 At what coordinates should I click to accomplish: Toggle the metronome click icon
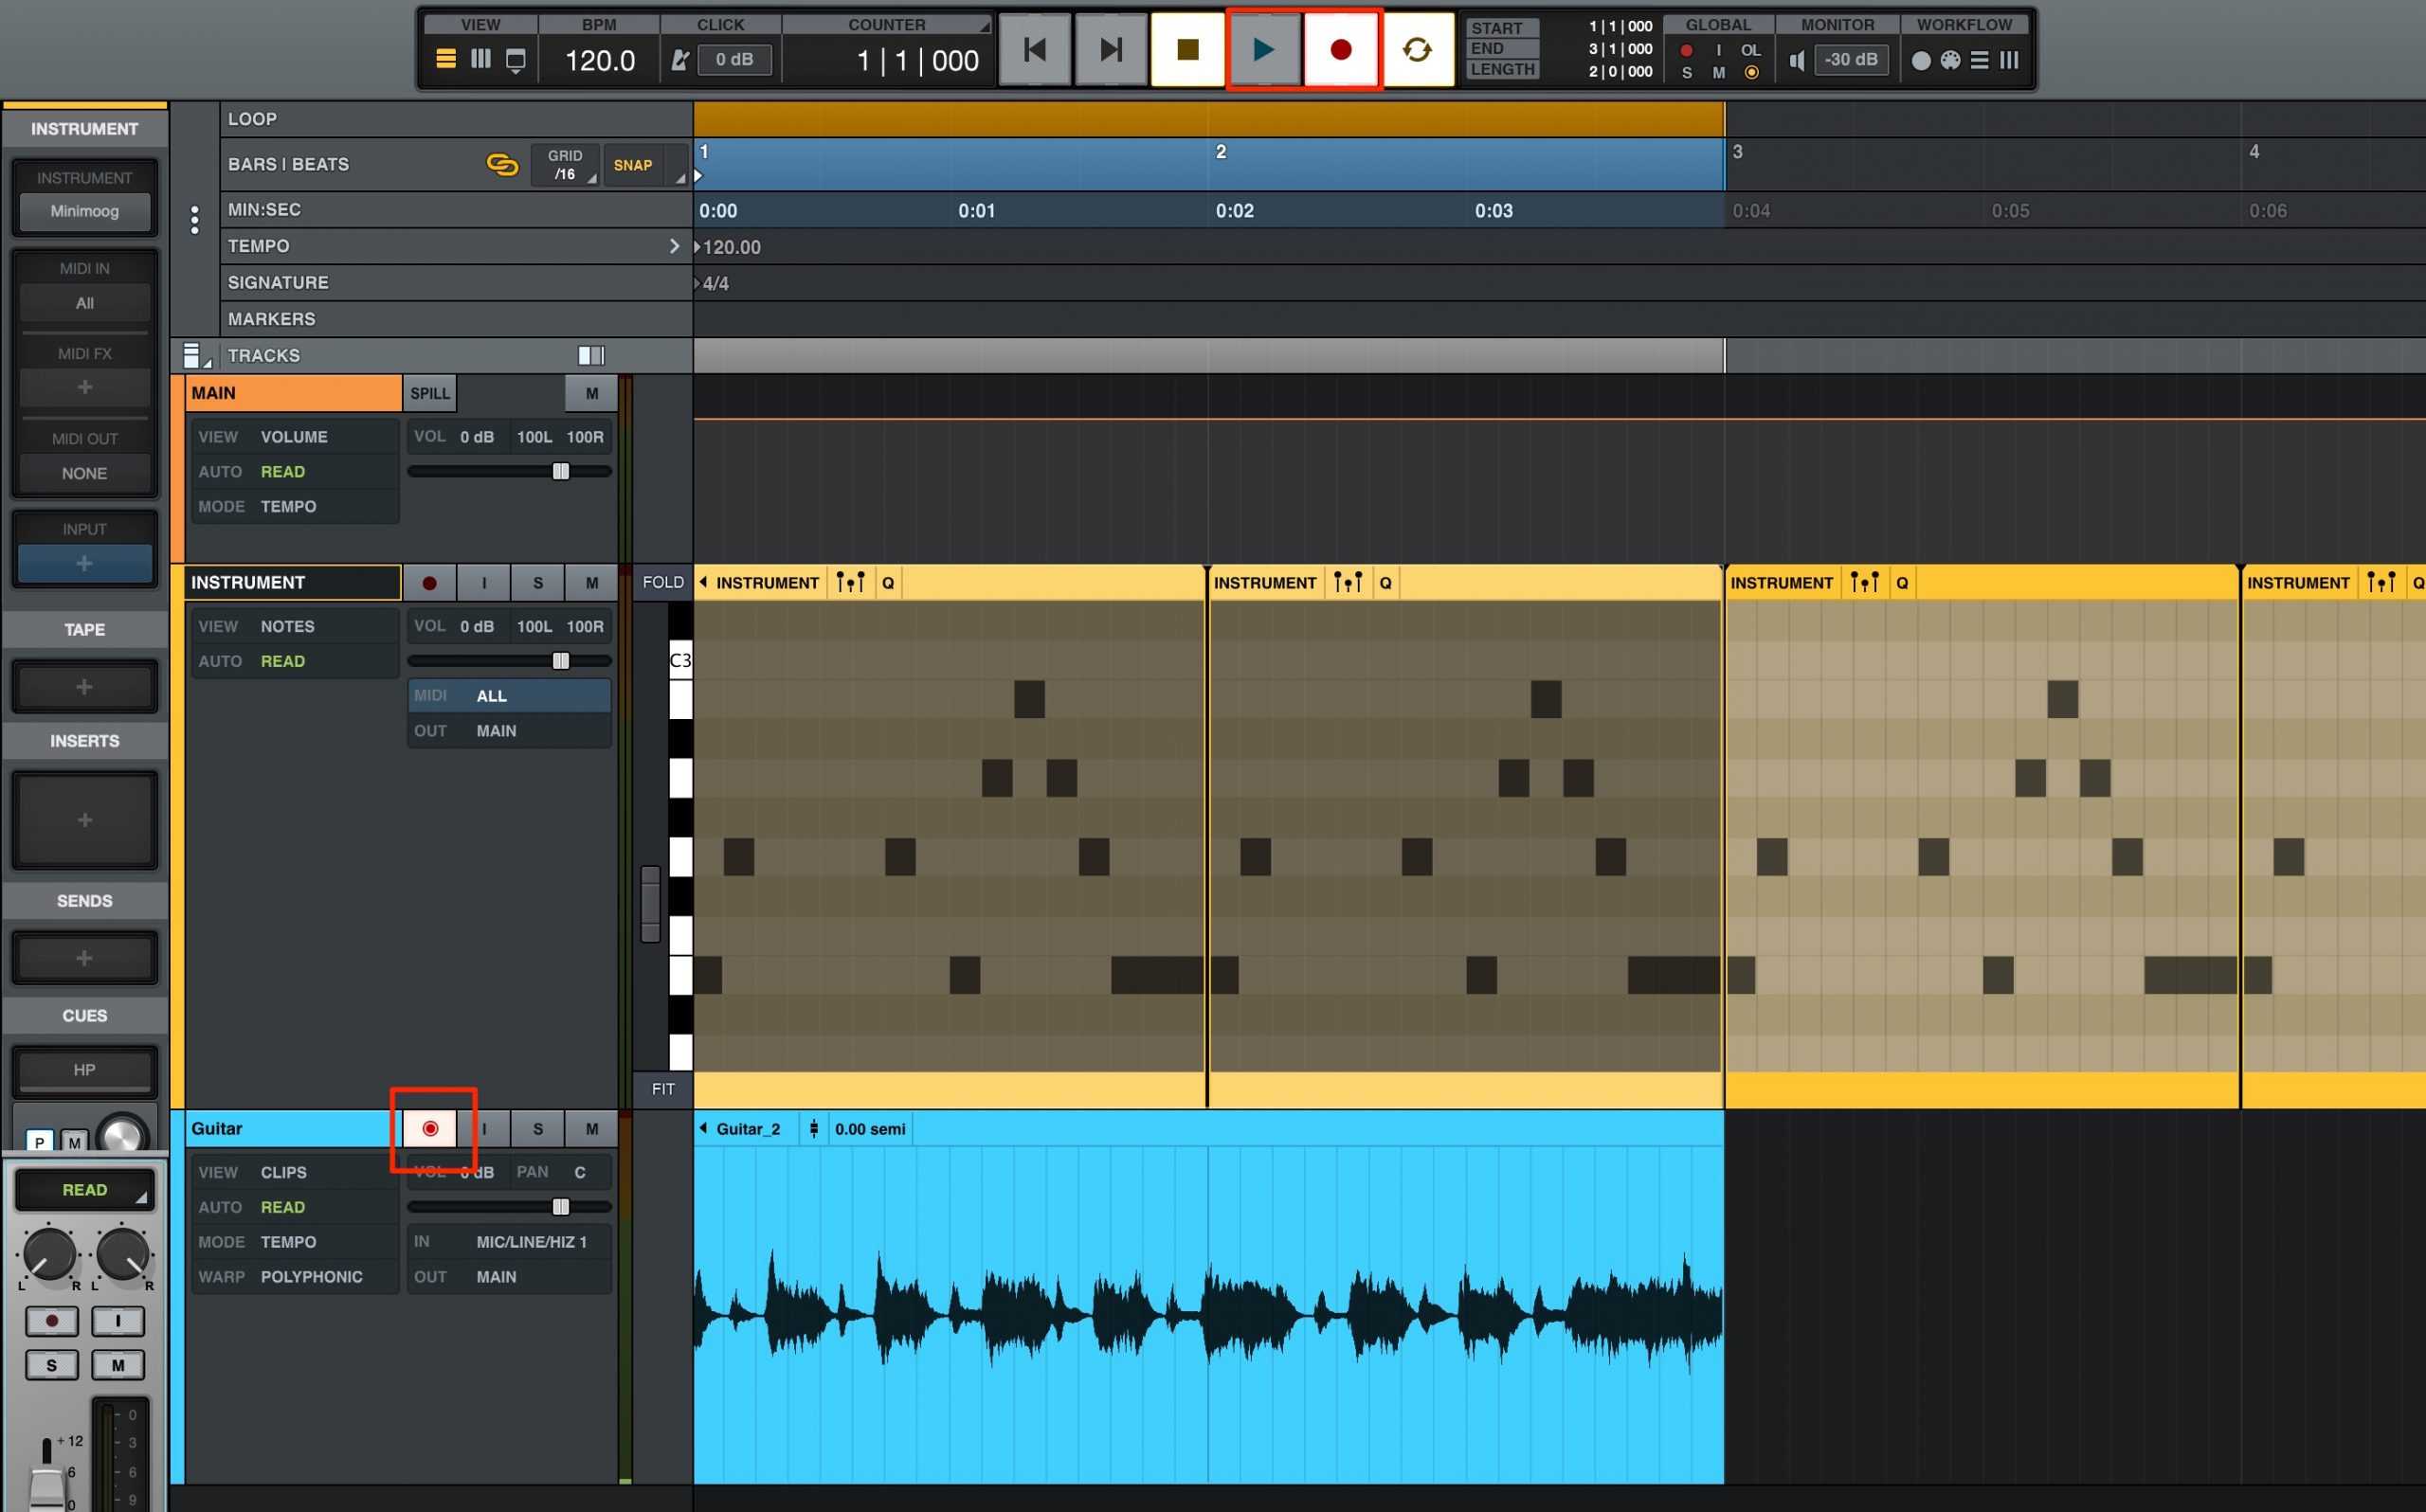[679, 60]
